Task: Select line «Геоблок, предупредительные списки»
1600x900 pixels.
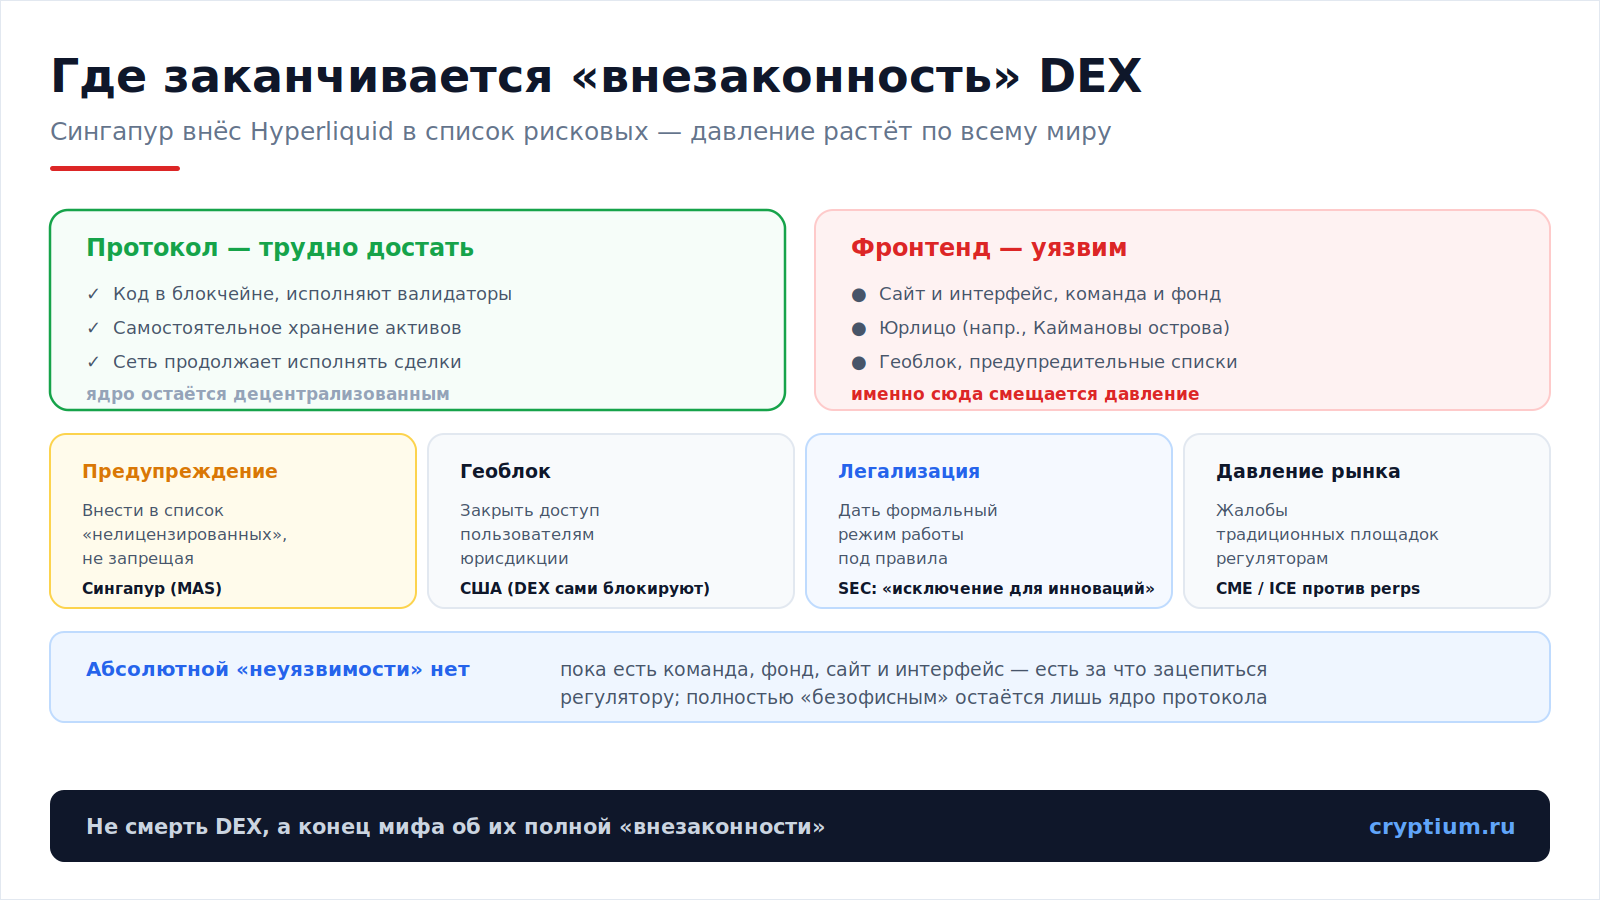Action: 1058,362
